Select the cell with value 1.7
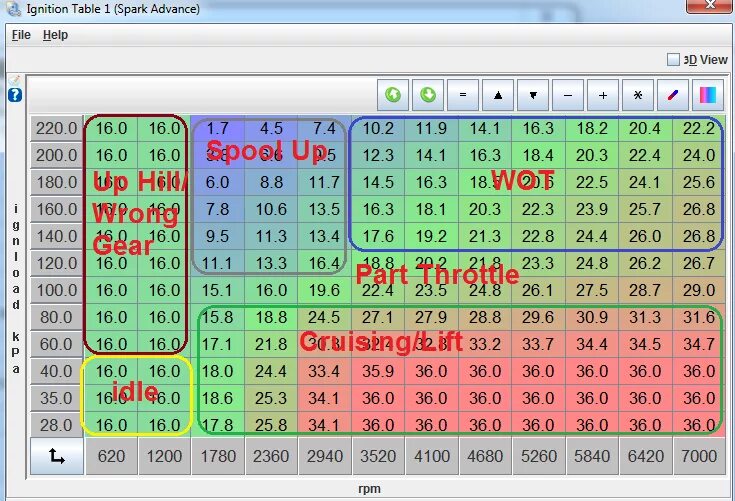Viewport: 735px width, 501px height. point(218,128)
